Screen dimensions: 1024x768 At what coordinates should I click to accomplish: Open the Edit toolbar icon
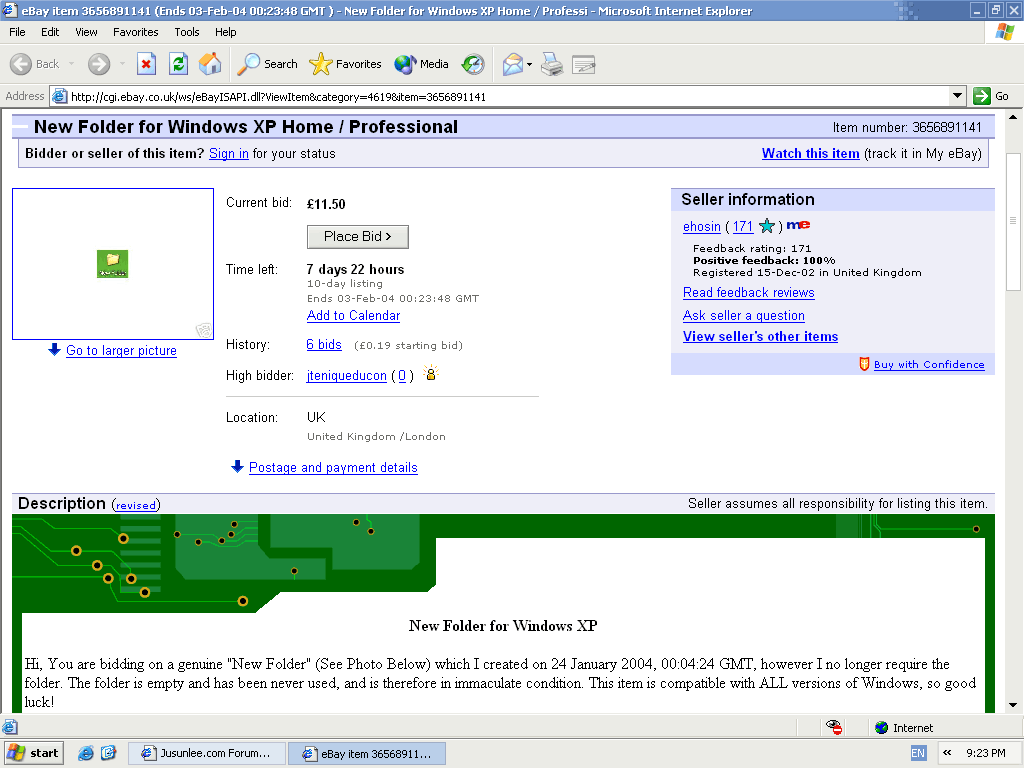583,64
